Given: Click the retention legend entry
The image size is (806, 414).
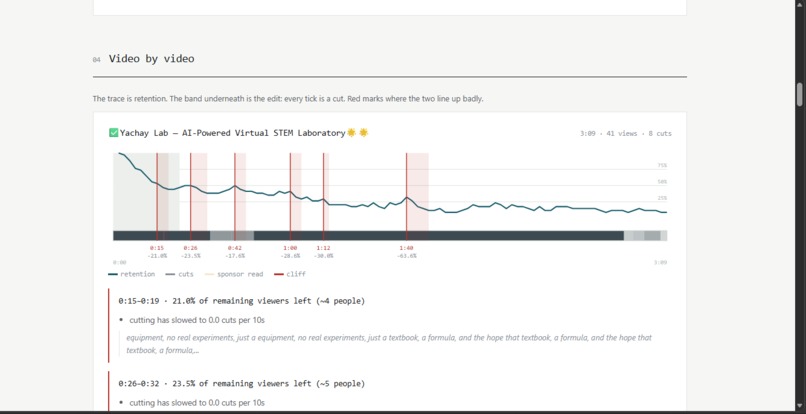Looking at the screenshot, I should 132,274.
